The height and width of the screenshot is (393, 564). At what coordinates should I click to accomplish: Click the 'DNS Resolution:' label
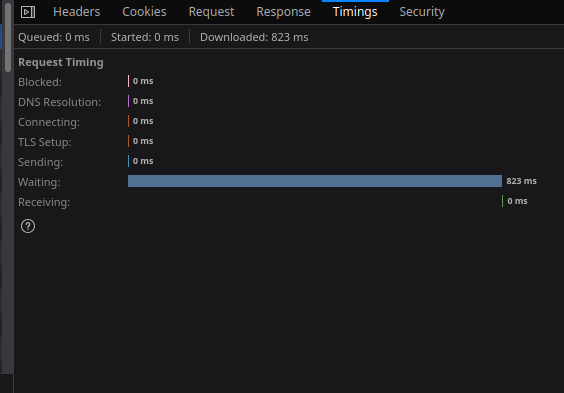pos(59,102)
